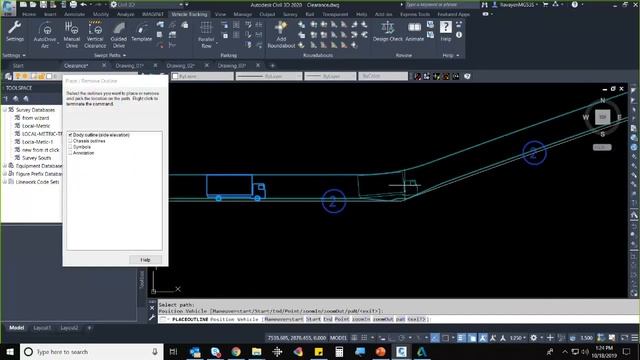This screenshot has width=640, height=360.
Task: Toggle Body outline (side elevation) checkbox
Action: [70, 135]
